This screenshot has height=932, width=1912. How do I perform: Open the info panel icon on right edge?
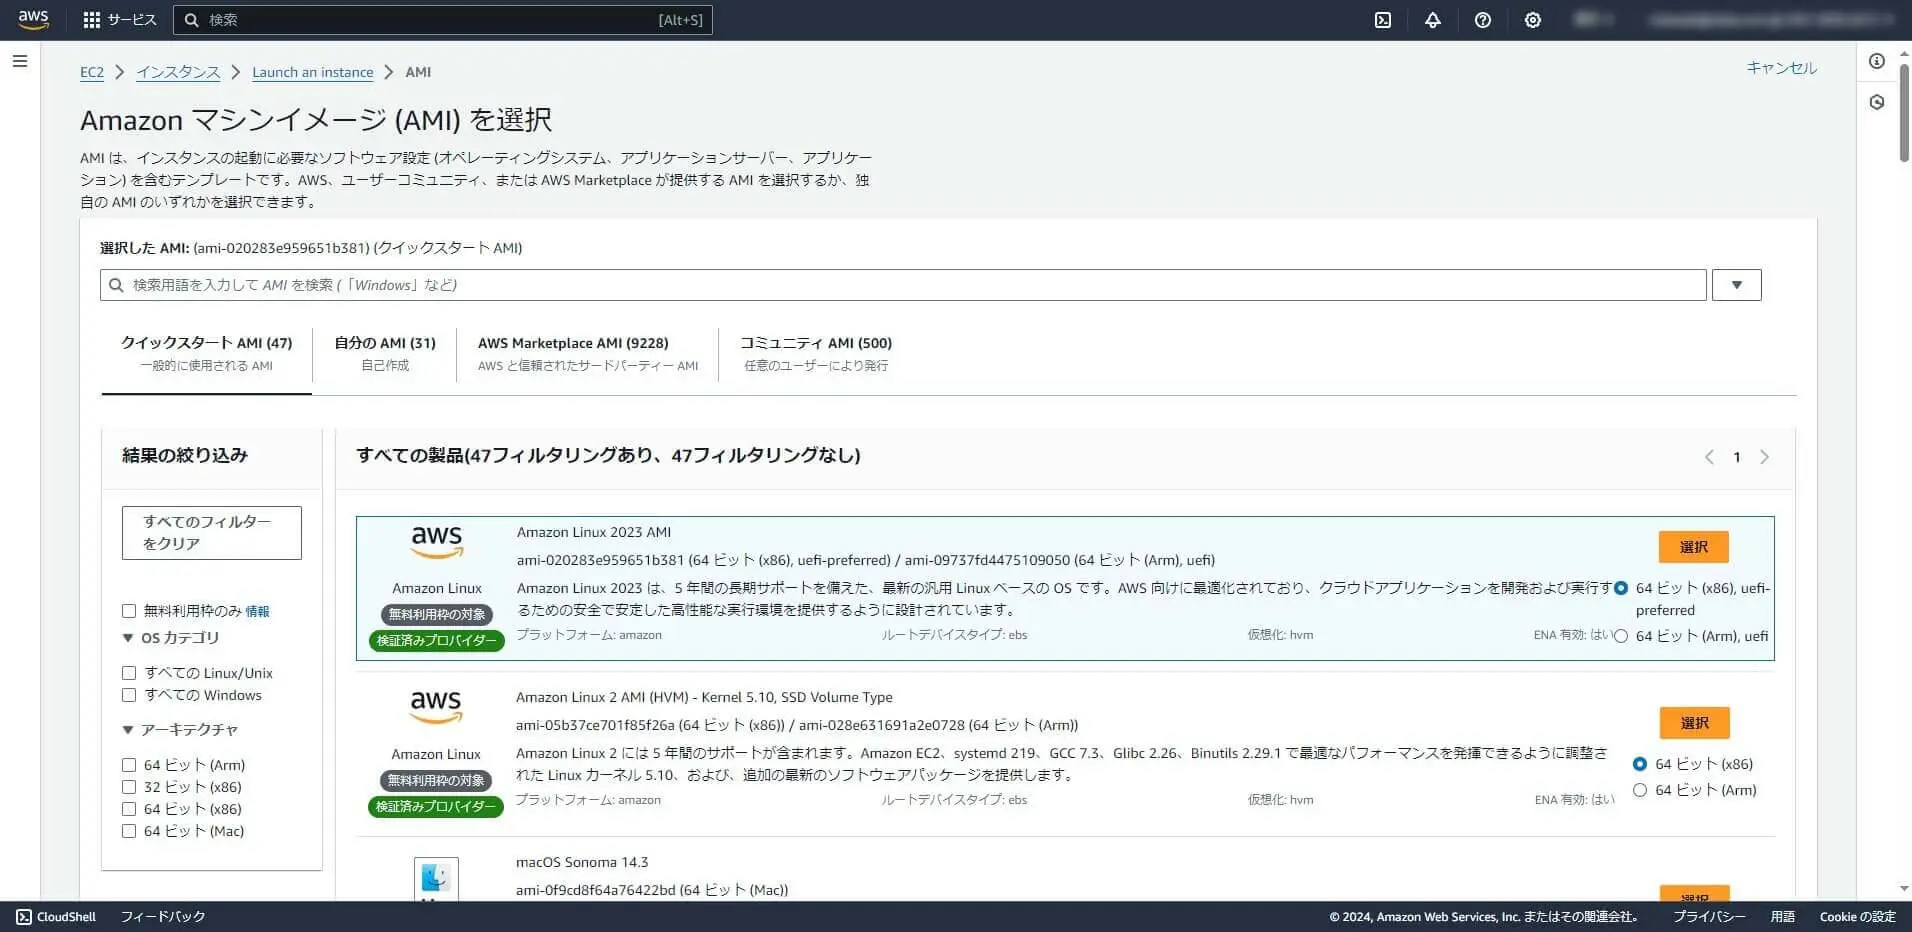coord(1877,62)
